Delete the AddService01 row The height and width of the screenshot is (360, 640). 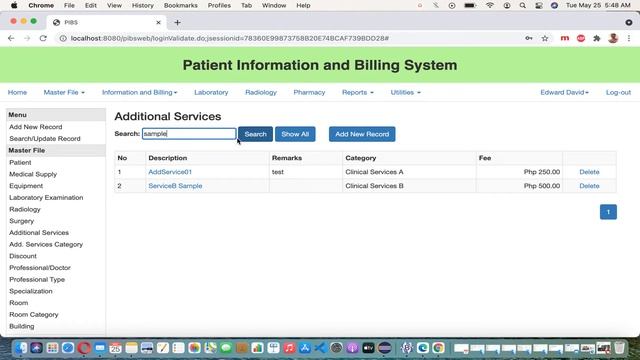(589, 172)
